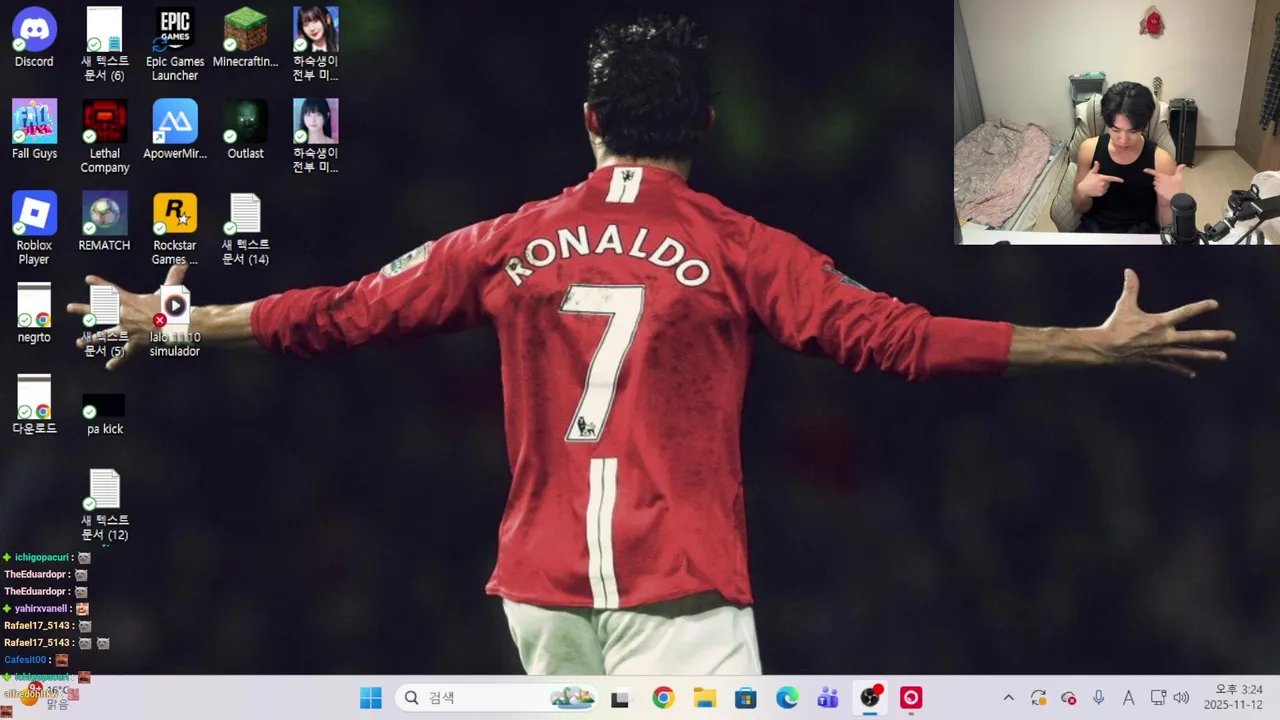Open the Minecraft desktop shortcut
This screenshot has height=720, width=1280.
pos(245,38)
